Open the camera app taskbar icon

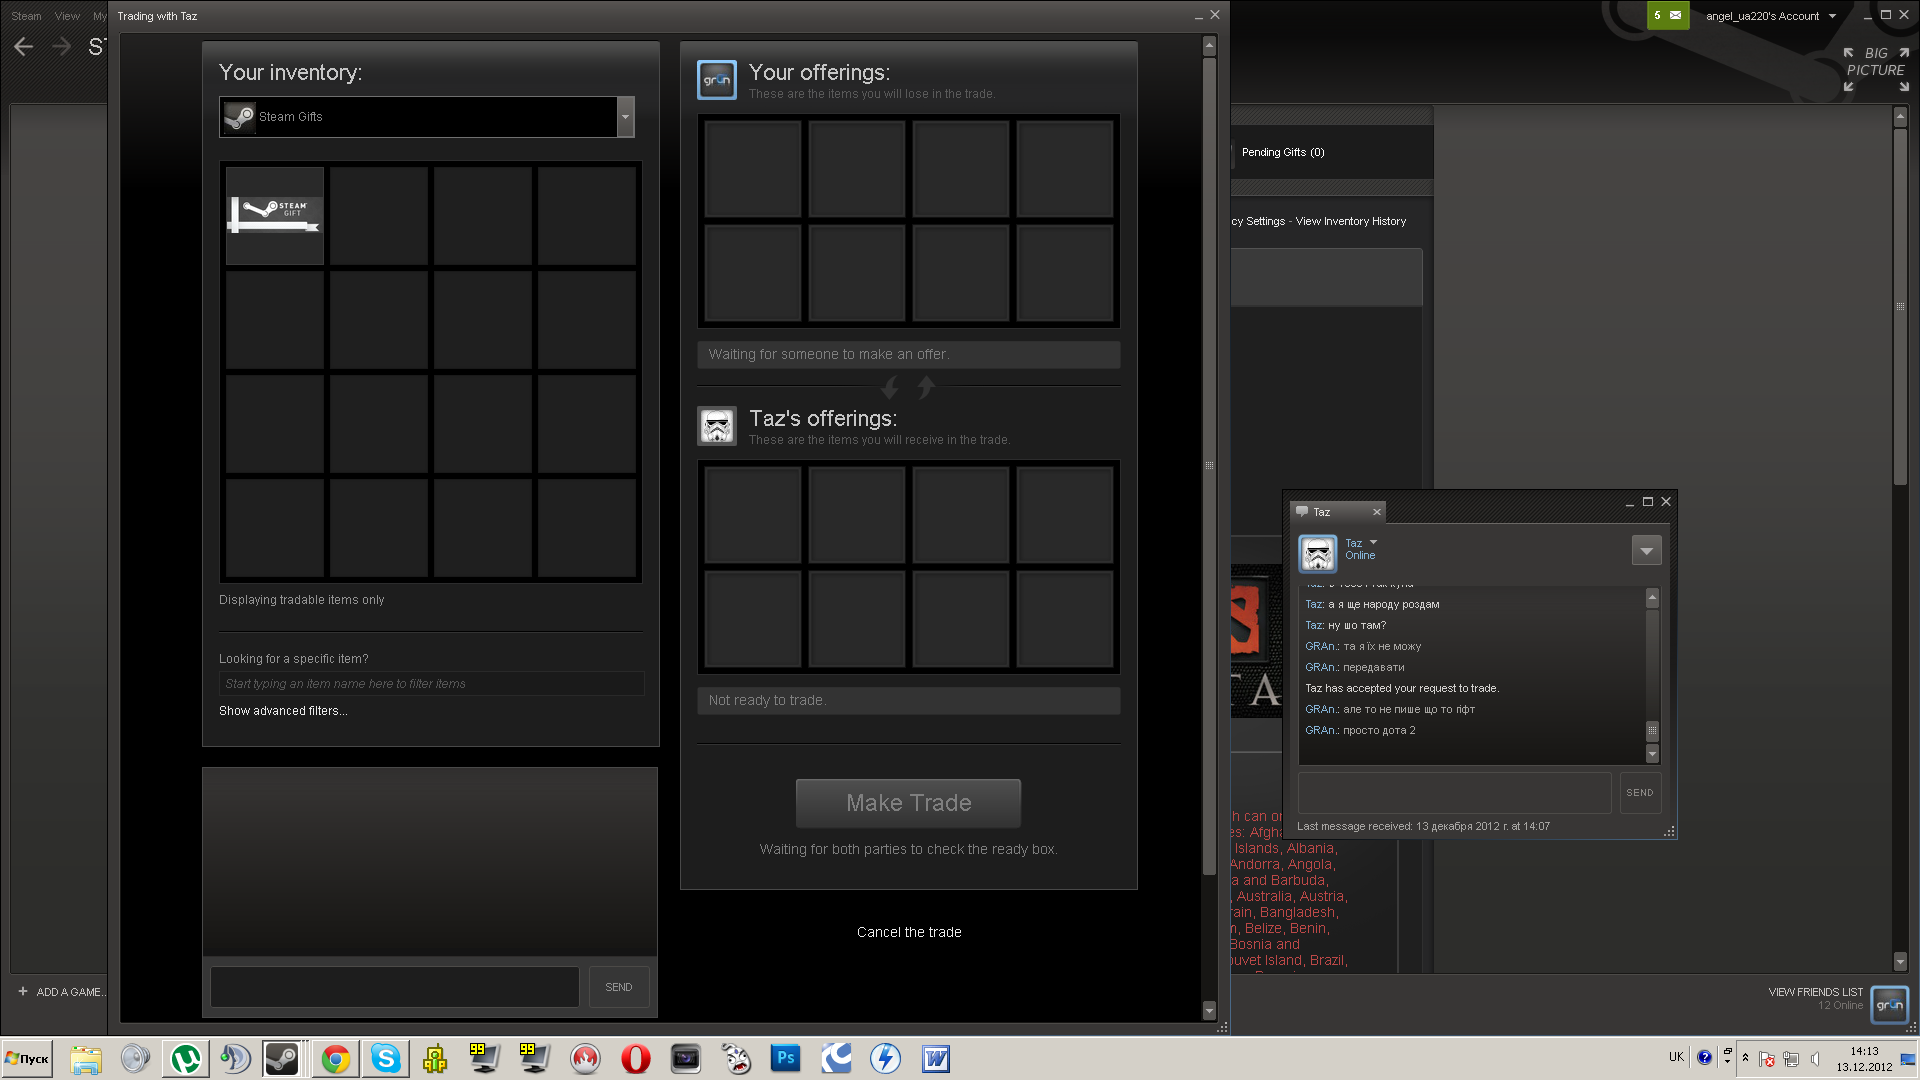click(685, 1058)
